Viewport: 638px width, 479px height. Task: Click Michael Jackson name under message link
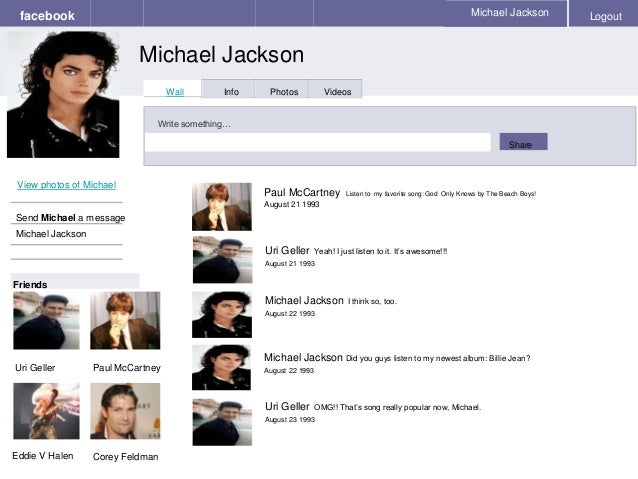tap(51, 234)
